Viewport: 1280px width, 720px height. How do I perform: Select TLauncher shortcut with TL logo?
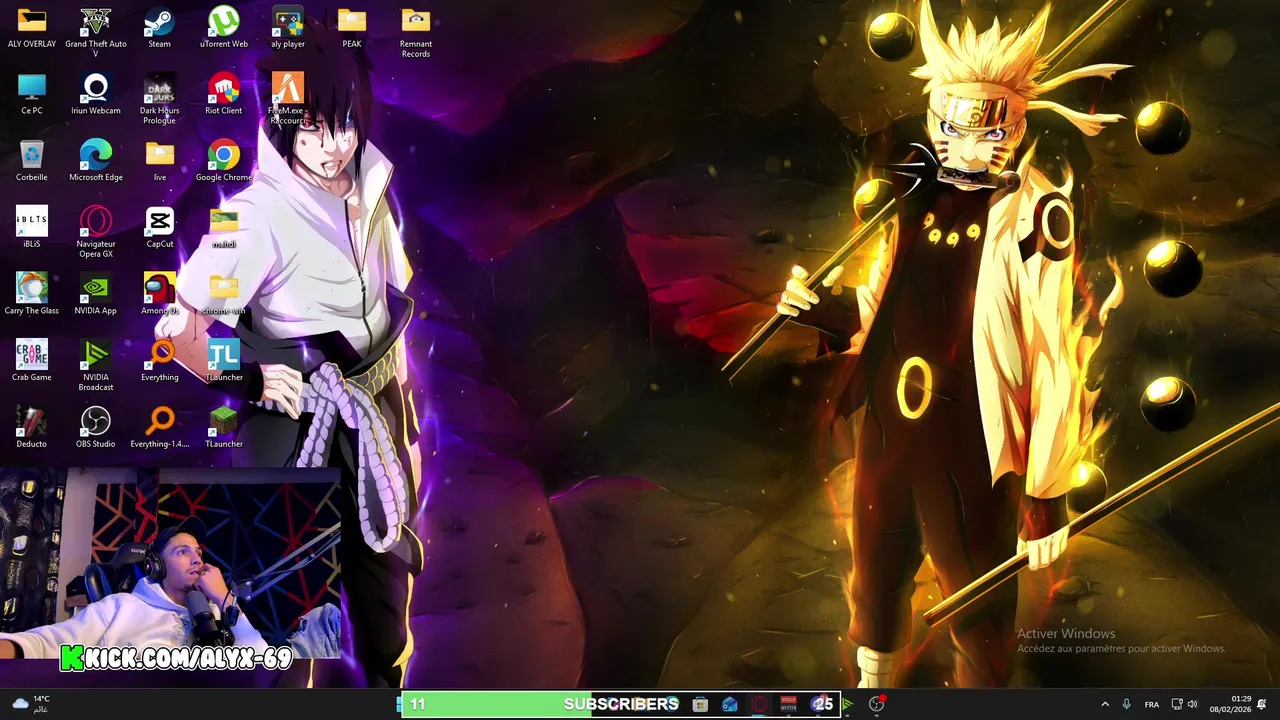(x=224, y=361)
